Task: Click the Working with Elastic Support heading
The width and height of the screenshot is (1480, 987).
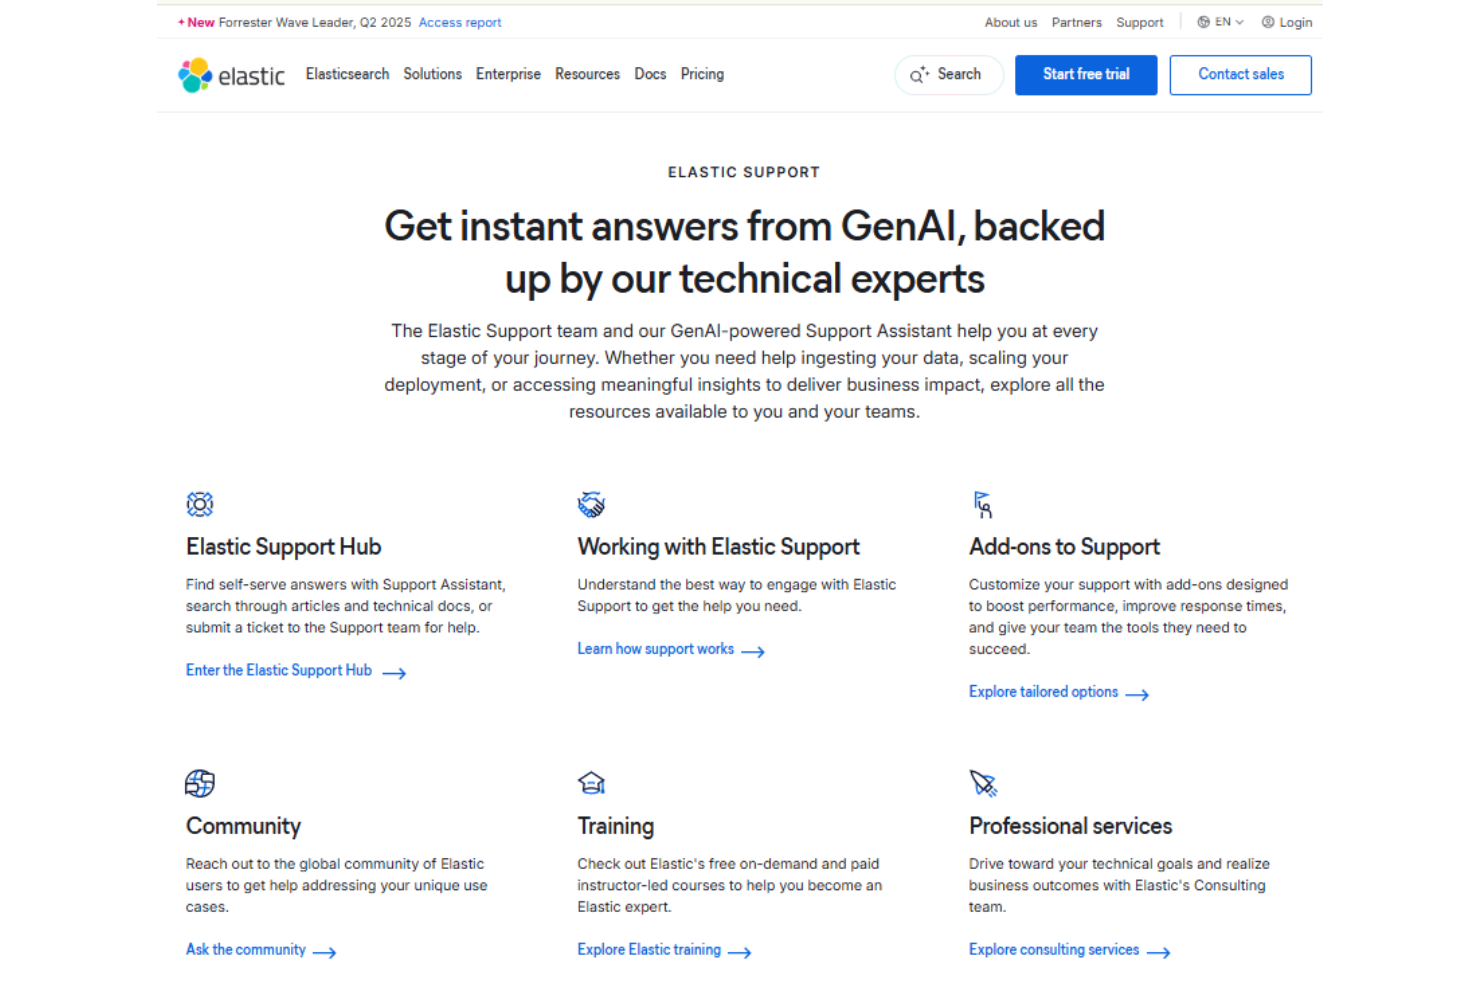Action: click(x=718, y=547)
